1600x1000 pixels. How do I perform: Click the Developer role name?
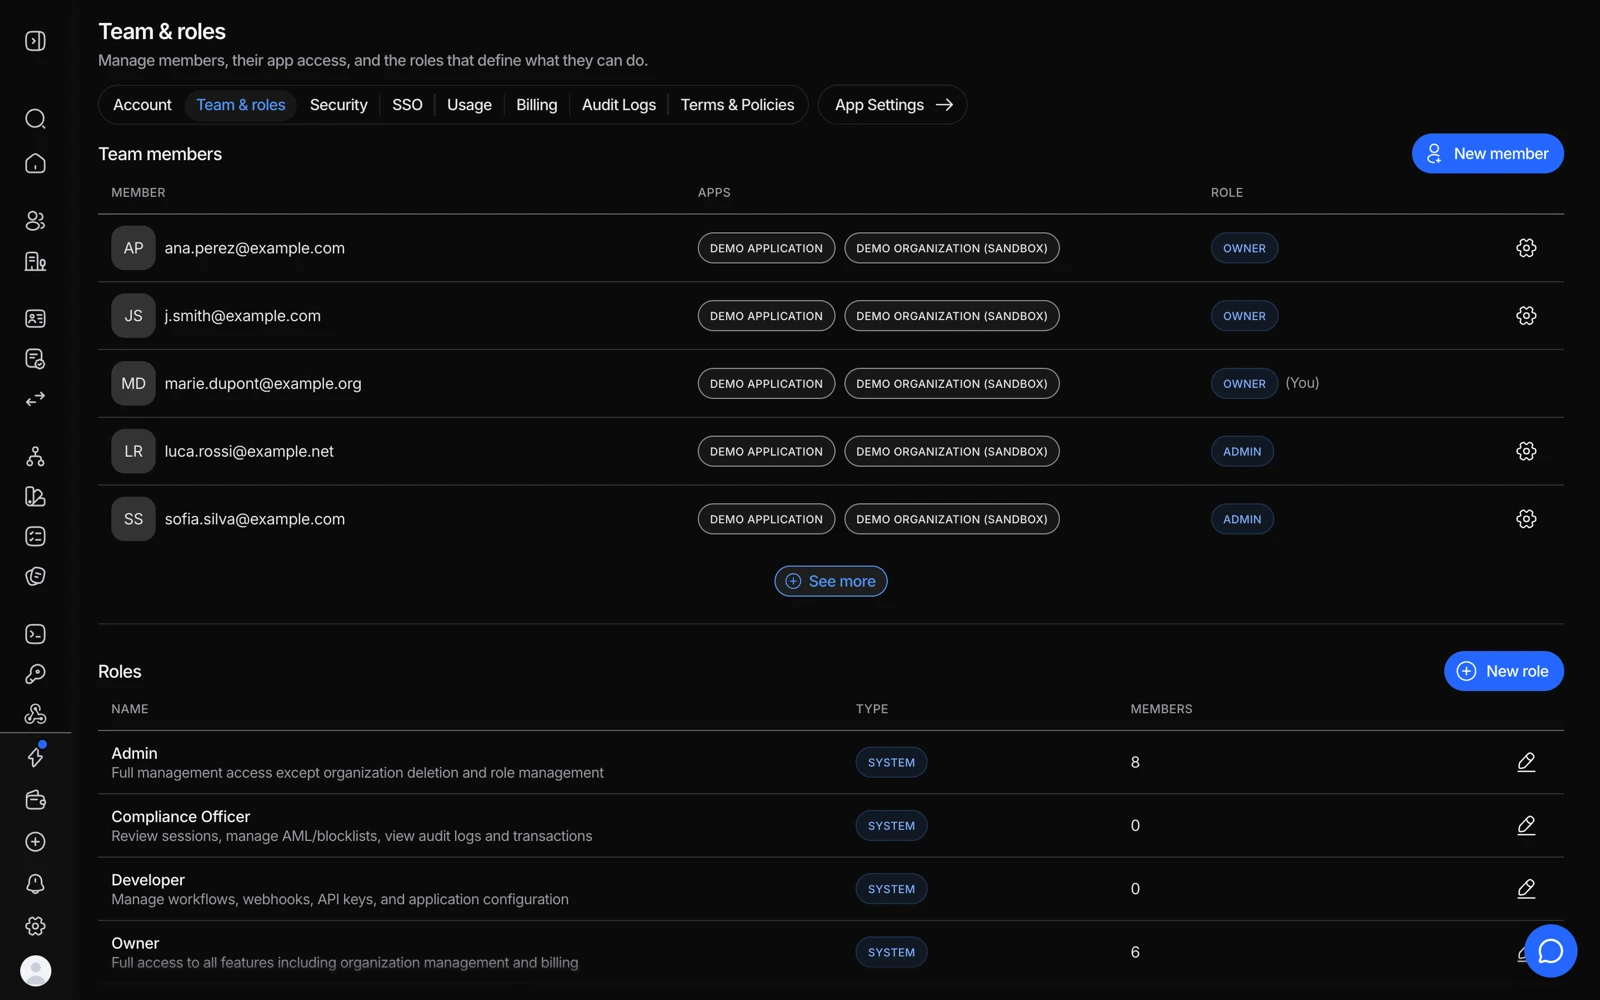[x=148, y=880]
